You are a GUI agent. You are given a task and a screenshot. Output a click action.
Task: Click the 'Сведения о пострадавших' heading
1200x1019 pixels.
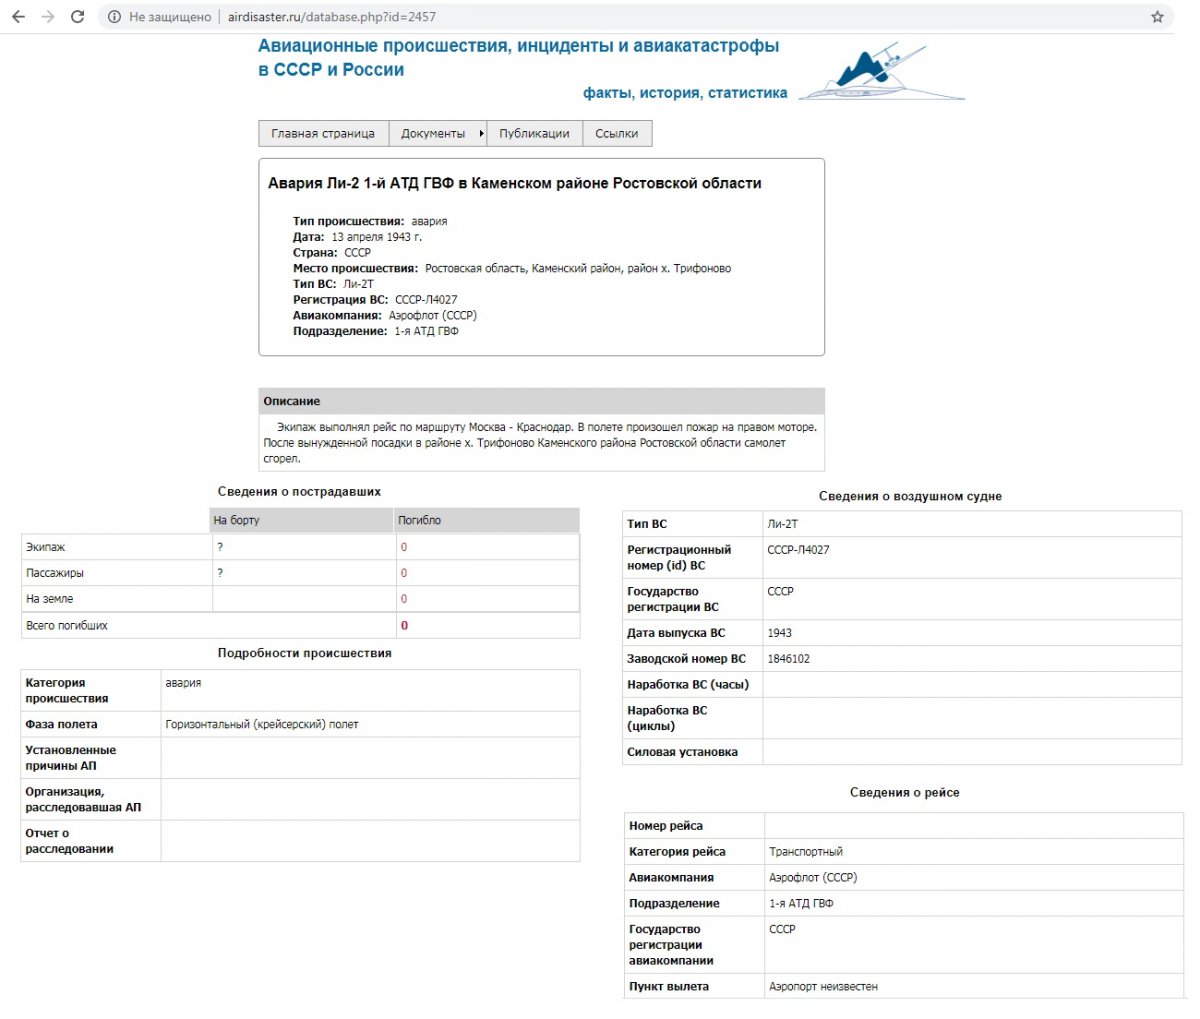299,491
